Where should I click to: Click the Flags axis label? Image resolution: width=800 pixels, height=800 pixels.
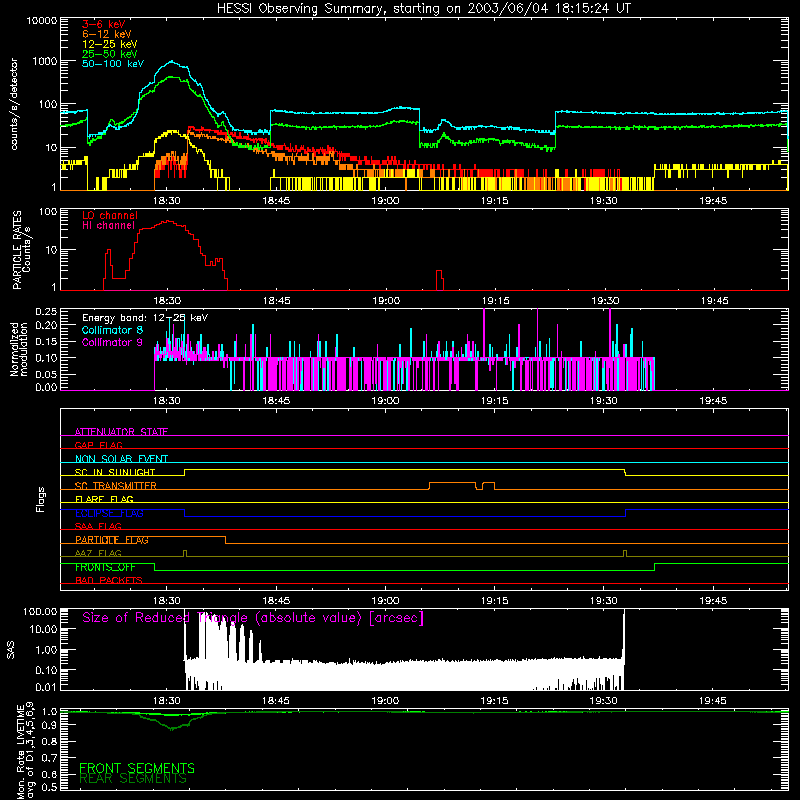click(x=41, y=499)
